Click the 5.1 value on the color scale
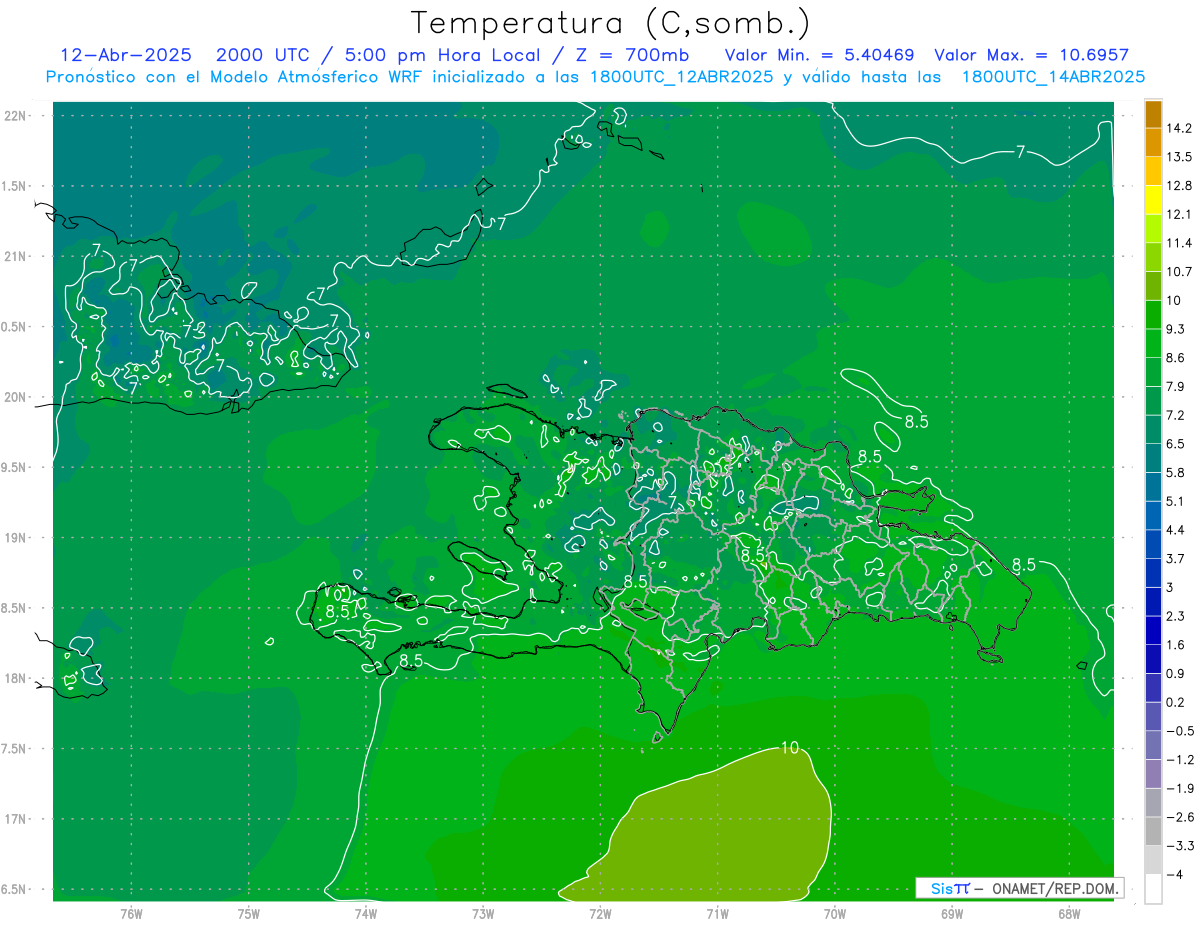This screenshot has height=927, width=1200. (x=1177, y=501)
